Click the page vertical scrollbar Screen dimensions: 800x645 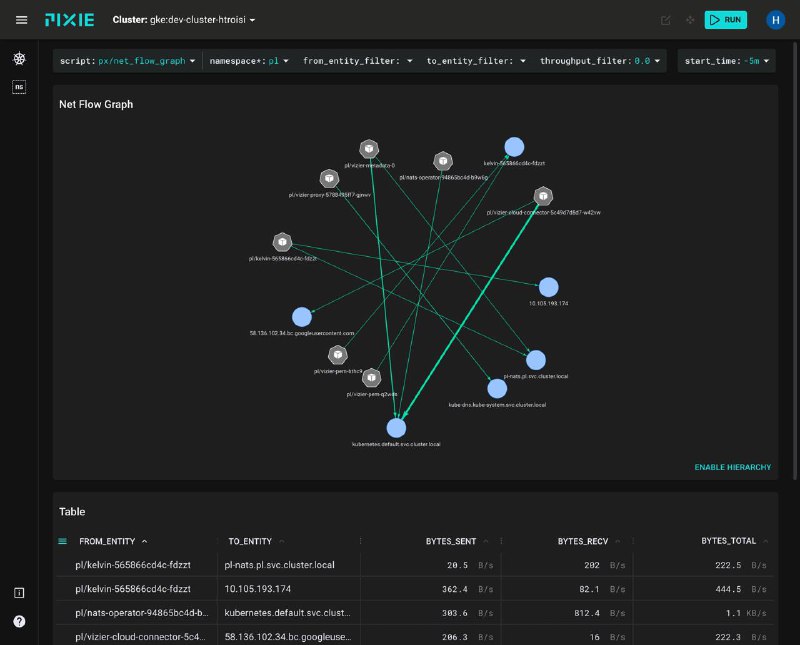pos(795,260)
